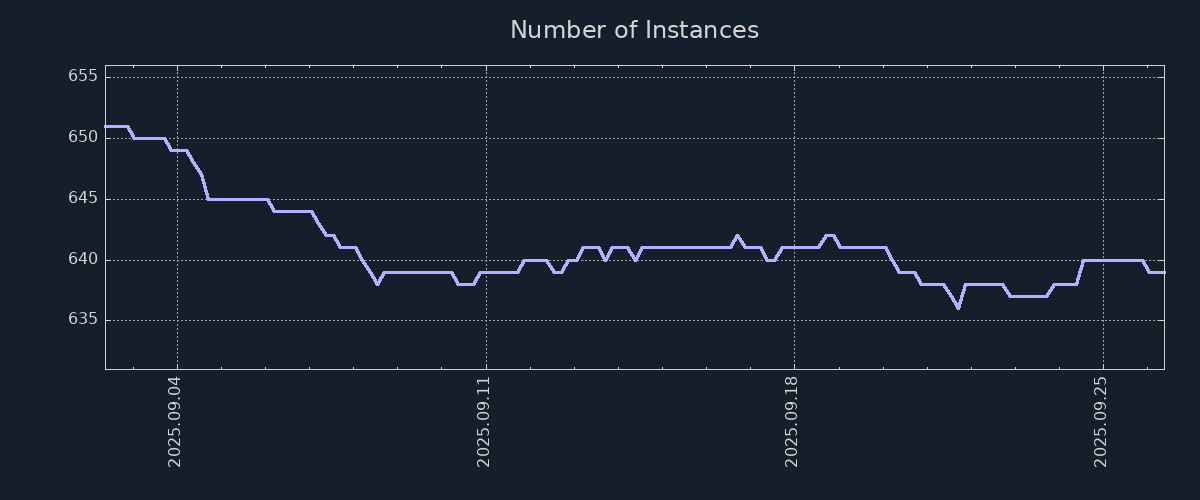Select the 640 y-axis tick label

click(82, 259)
